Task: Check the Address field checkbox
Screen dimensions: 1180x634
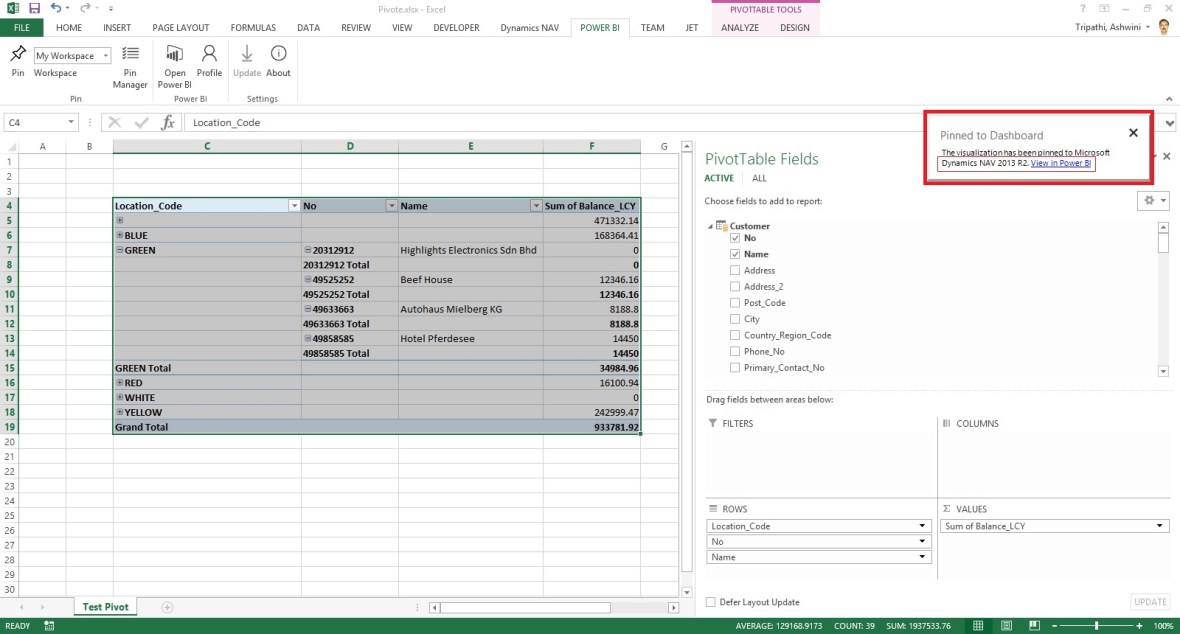Action: [x=735, y=270]
